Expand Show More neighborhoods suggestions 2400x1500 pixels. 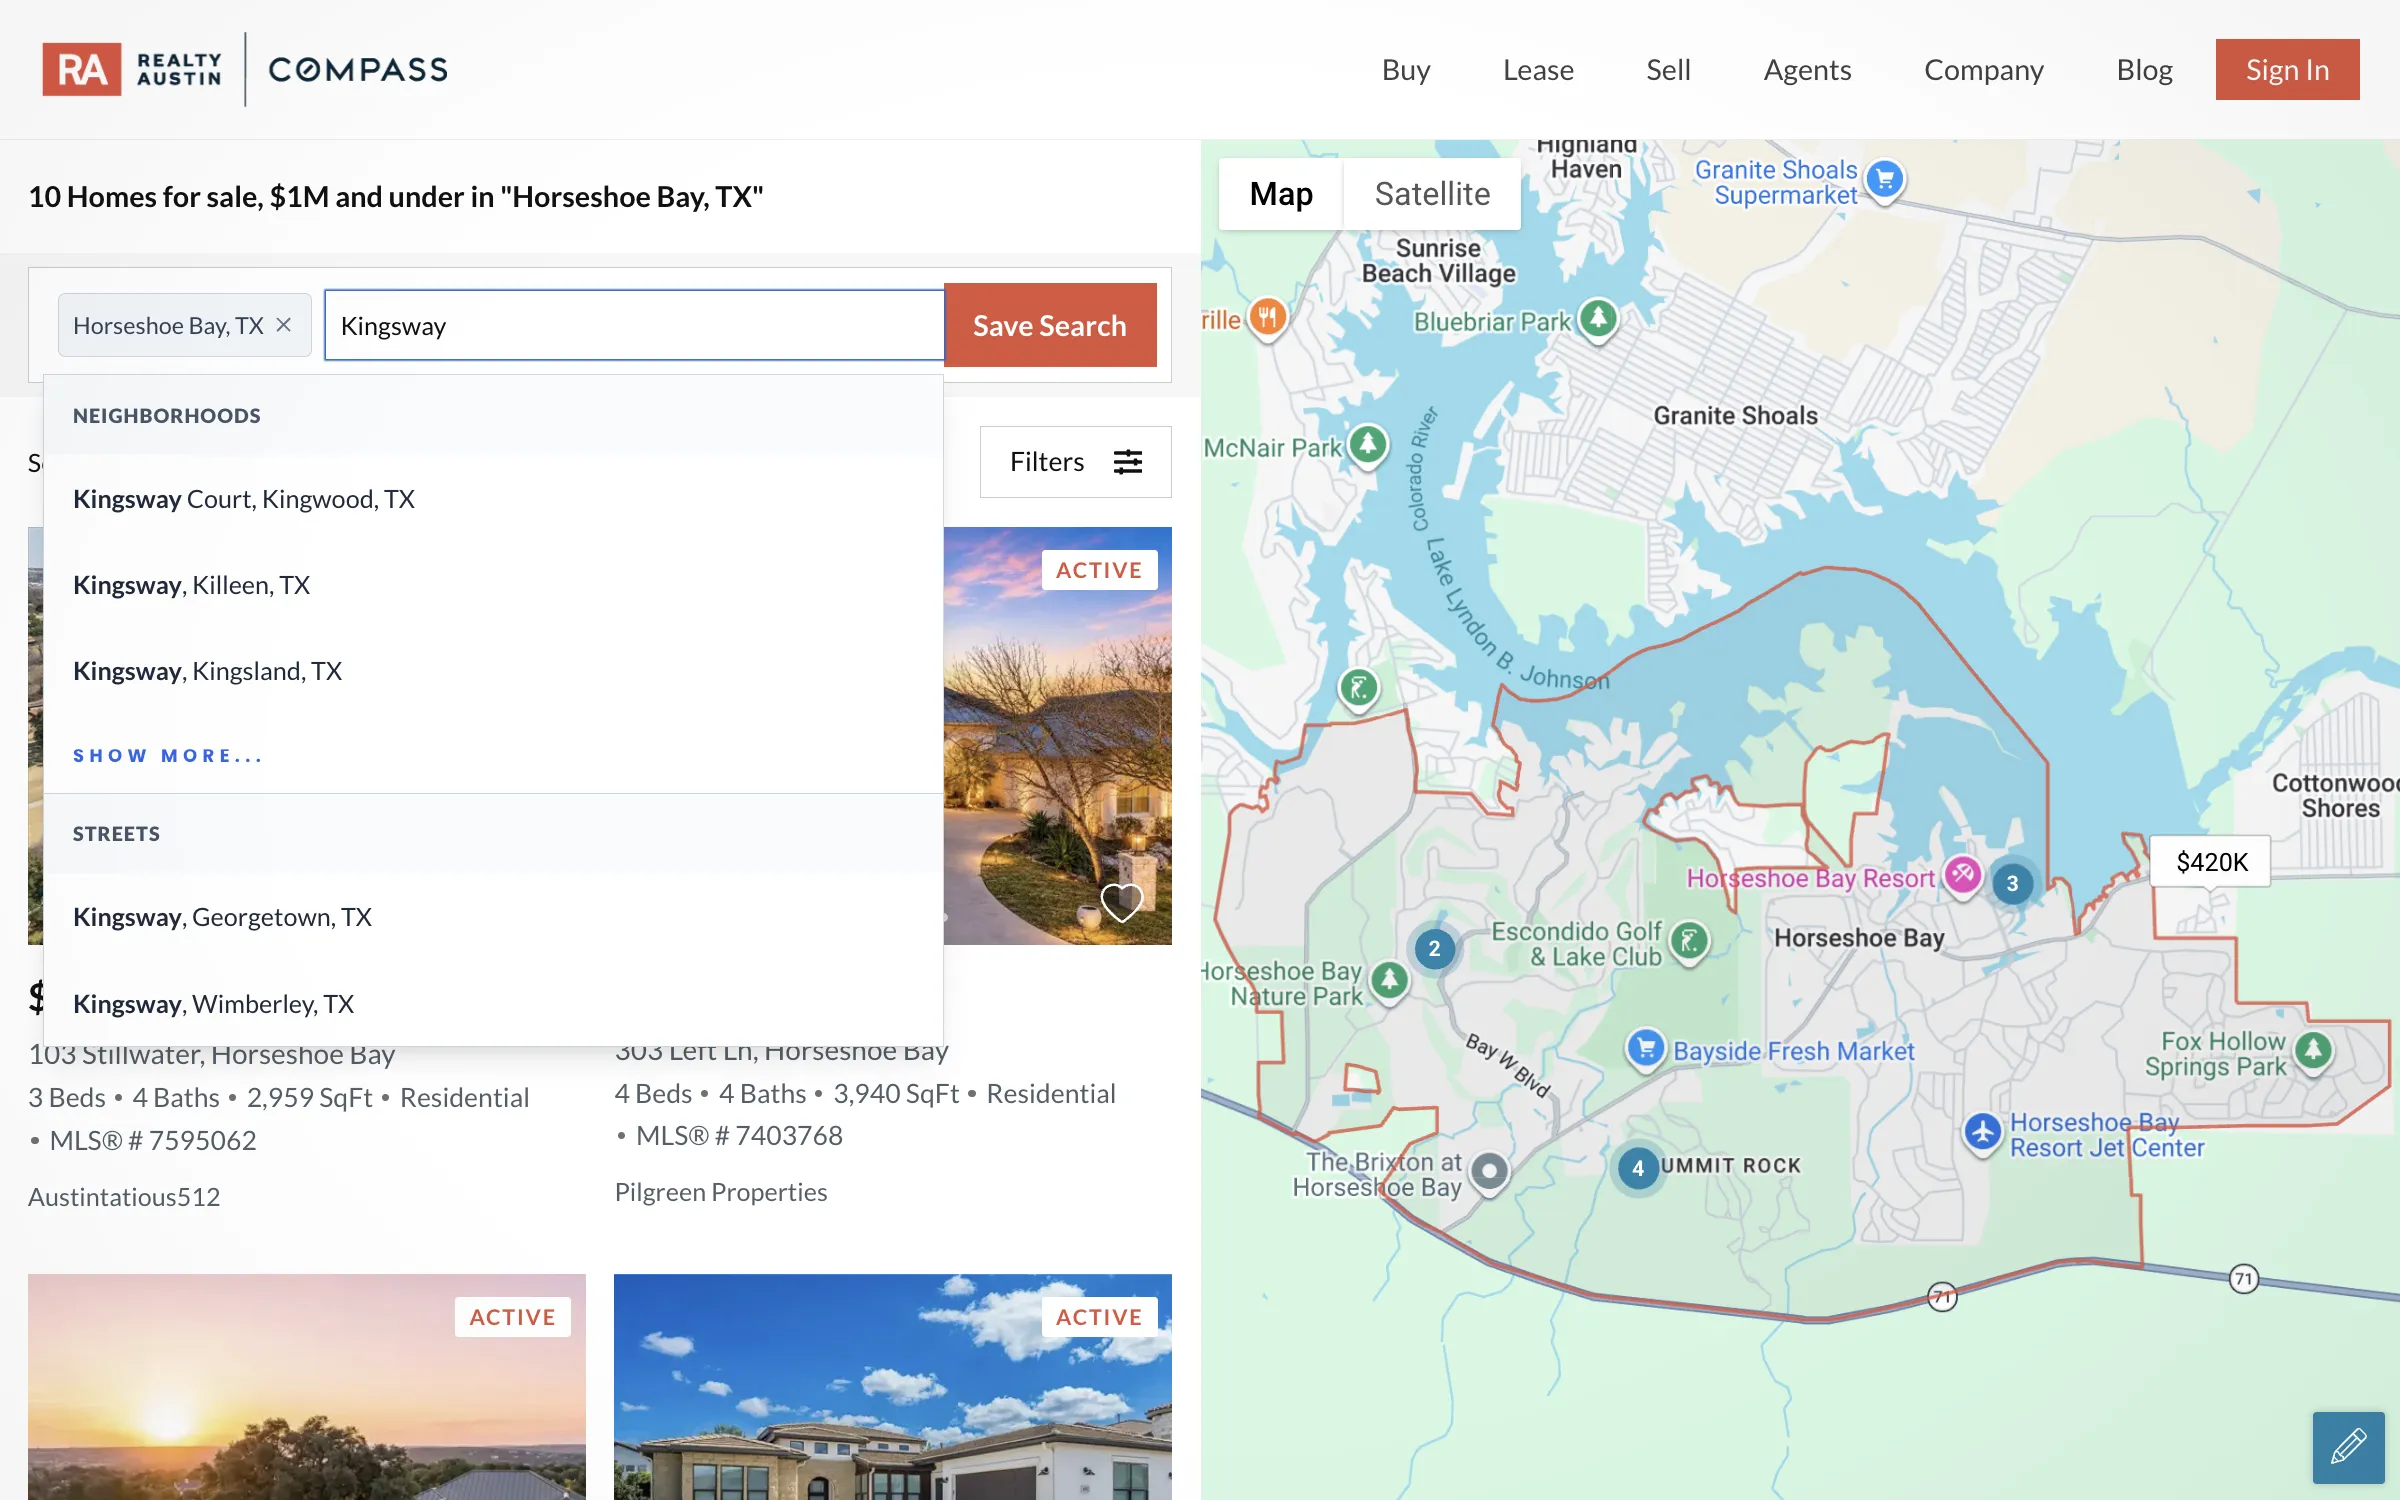[x=168, y=755]
